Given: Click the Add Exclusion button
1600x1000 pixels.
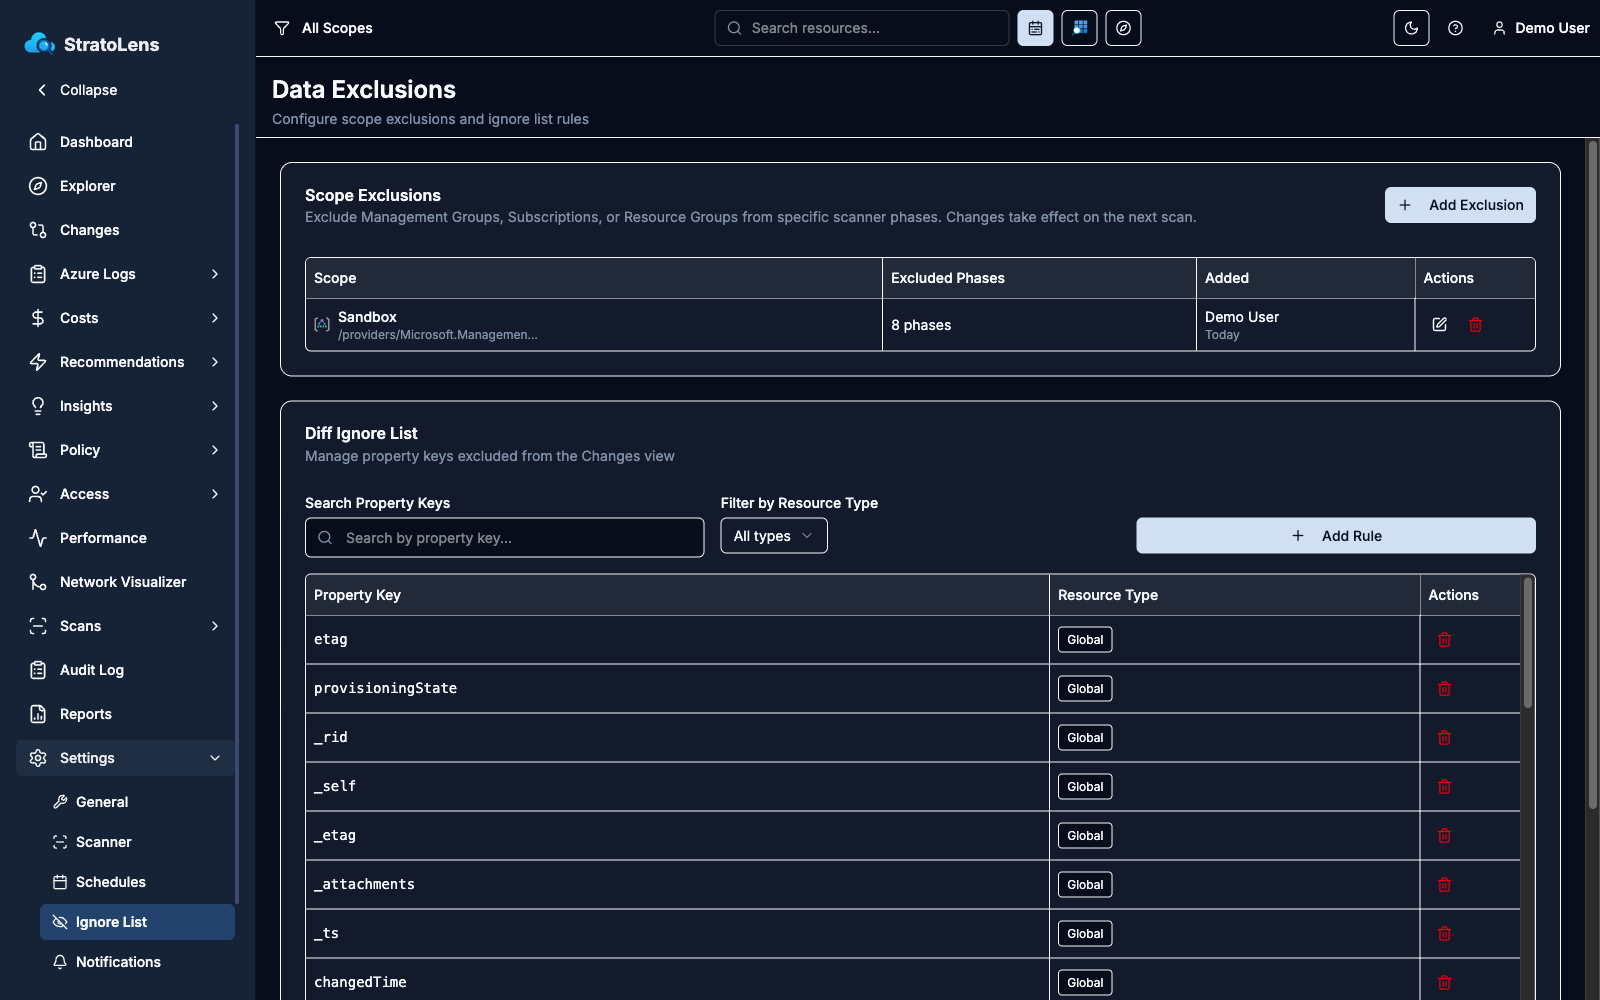Looking at the screenshot, I should 1460,205.
